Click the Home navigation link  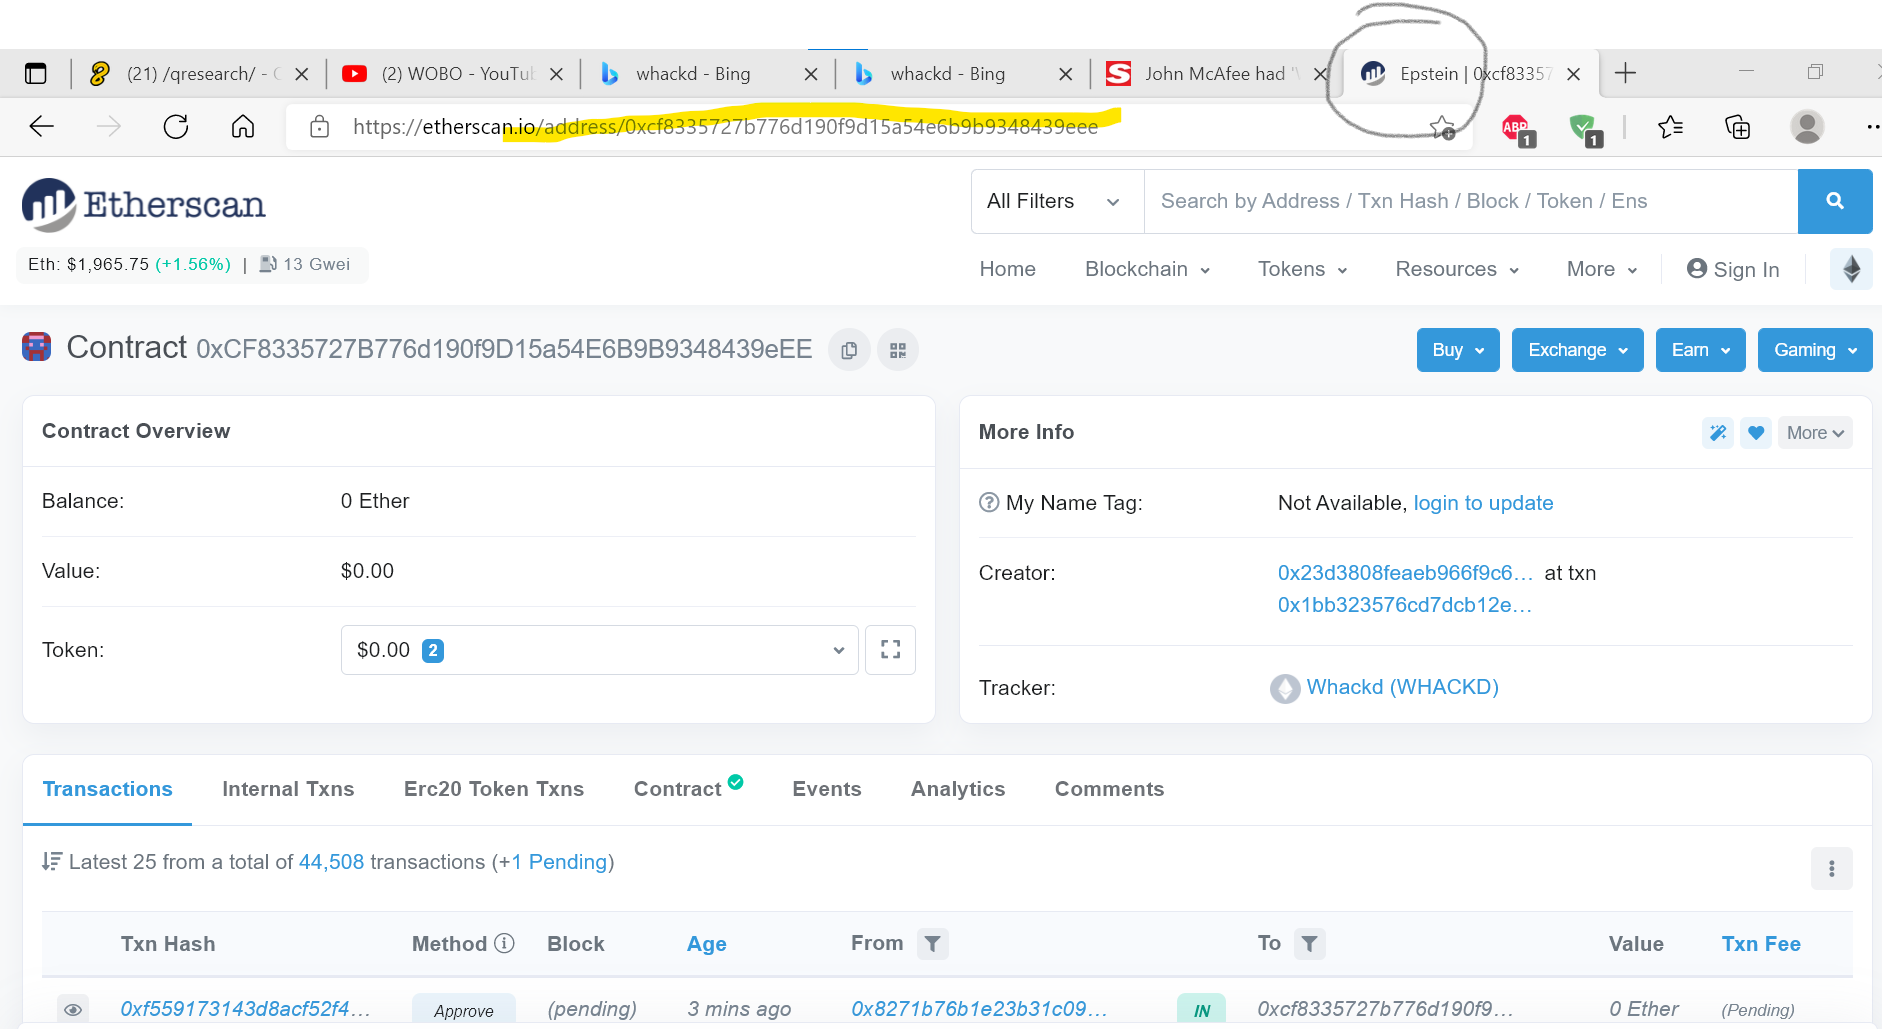1008,269
